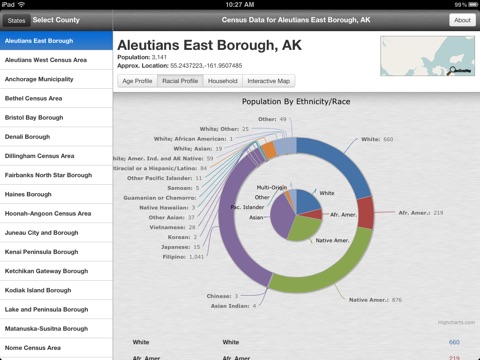Click red Afr. Amer. outer ring segment
Viewport: 480px width, 360px height.
(x=365, y=213)
